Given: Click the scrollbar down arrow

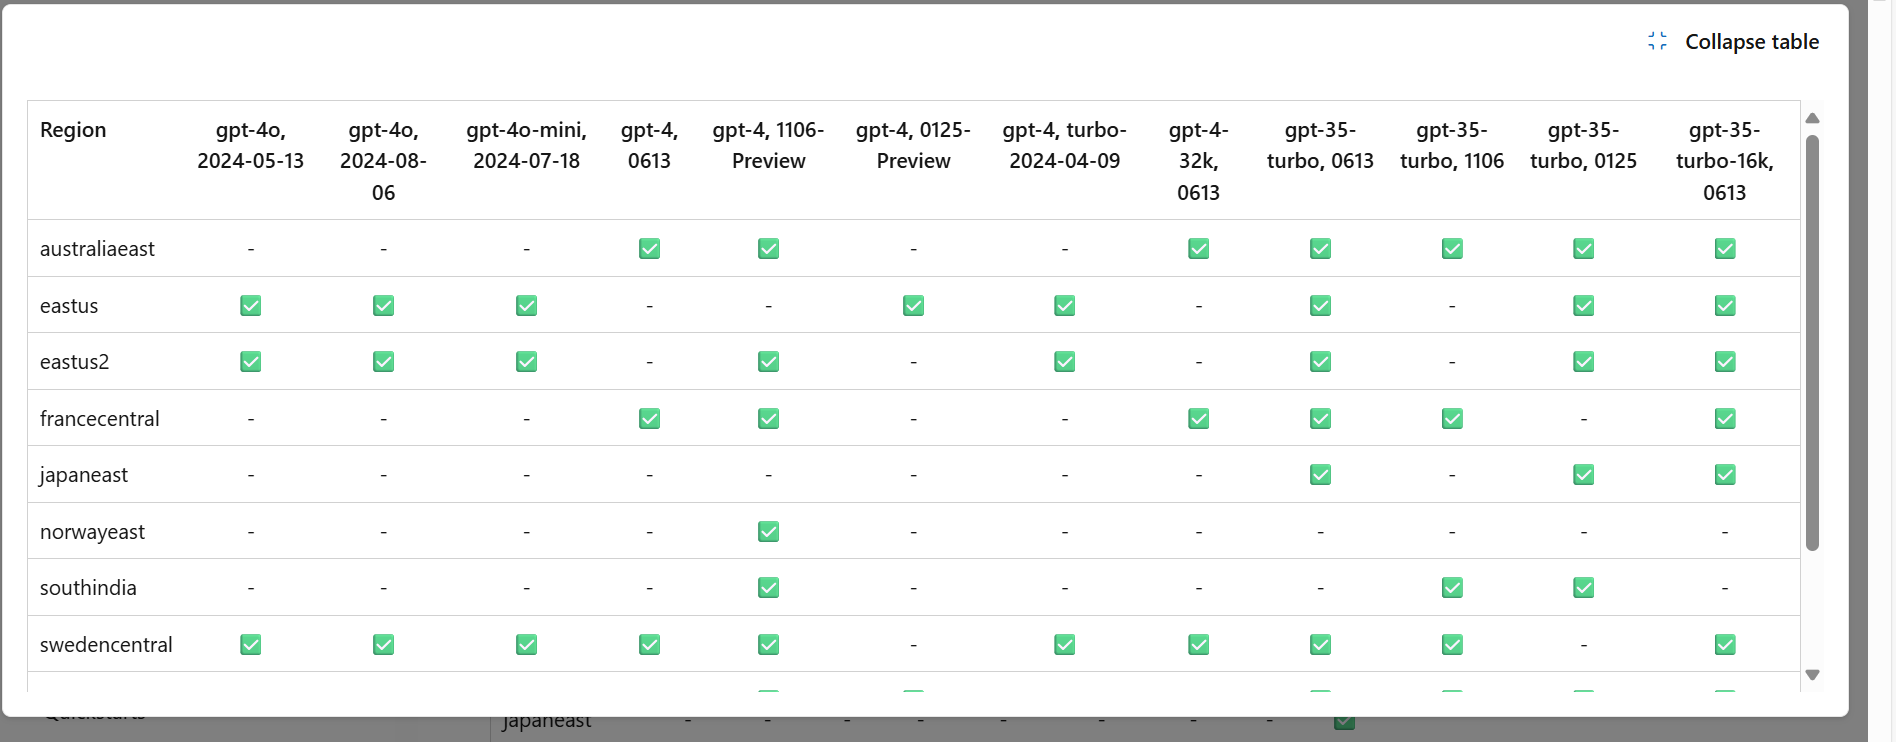Looking at the screenshot, I should 1812,675.
